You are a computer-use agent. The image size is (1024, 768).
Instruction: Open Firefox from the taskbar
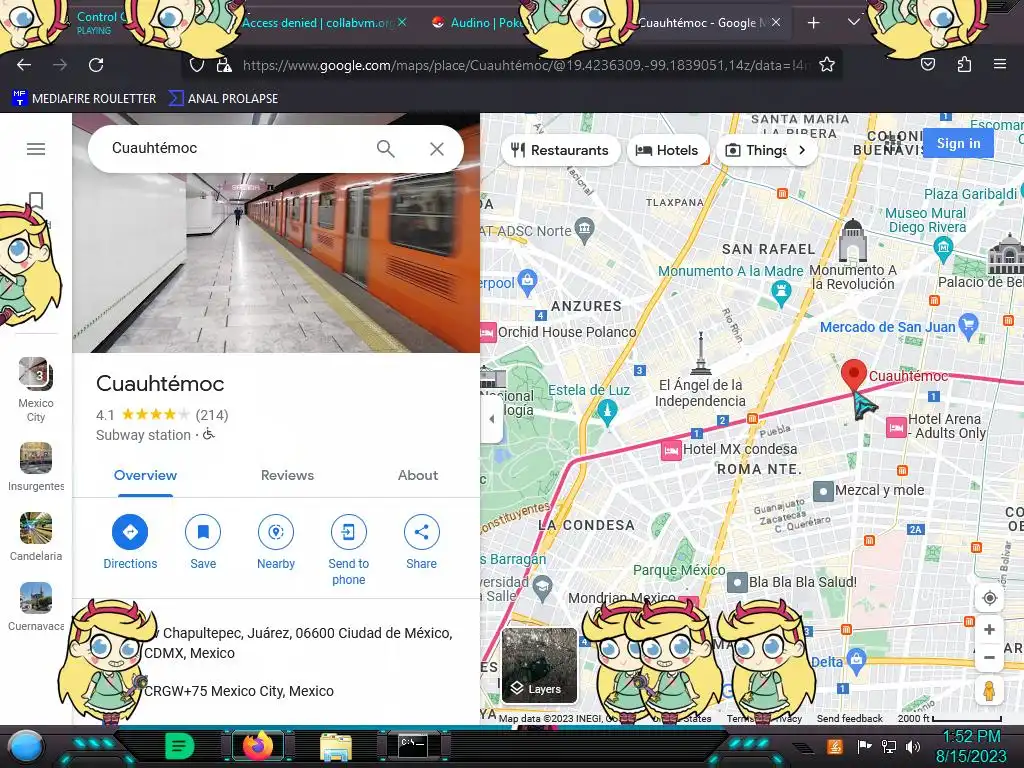[x=257, y=746]
